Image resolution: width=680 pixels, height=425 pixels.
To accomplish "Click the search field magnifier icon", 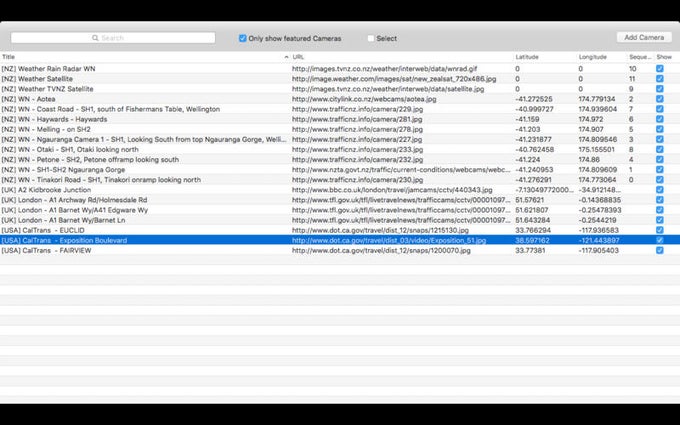I will (x=95, y=38).
